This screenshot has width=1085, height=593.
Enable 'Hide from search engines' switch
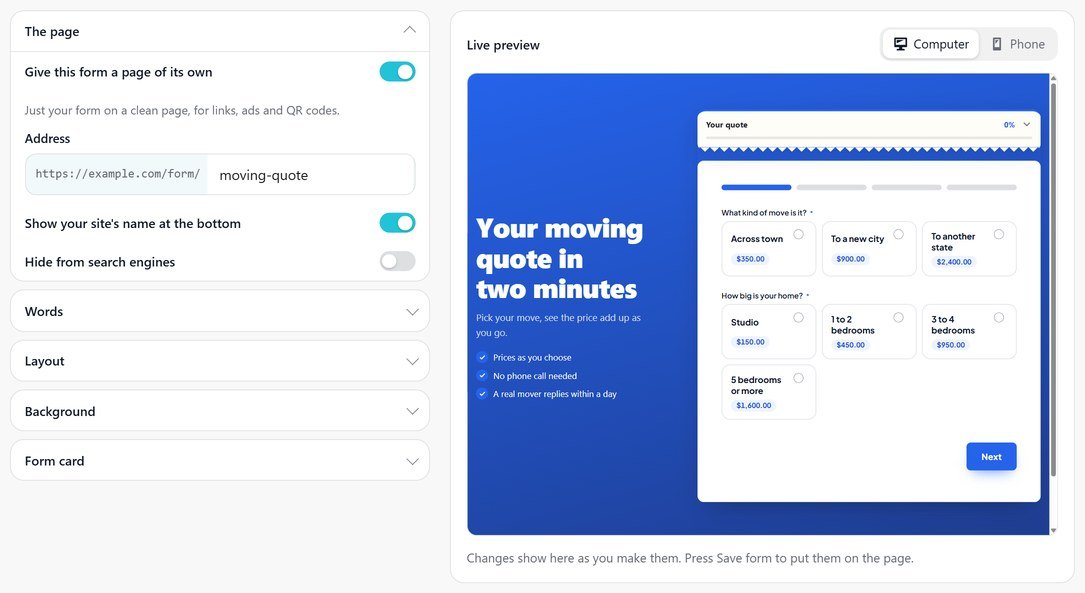point(397,262)
